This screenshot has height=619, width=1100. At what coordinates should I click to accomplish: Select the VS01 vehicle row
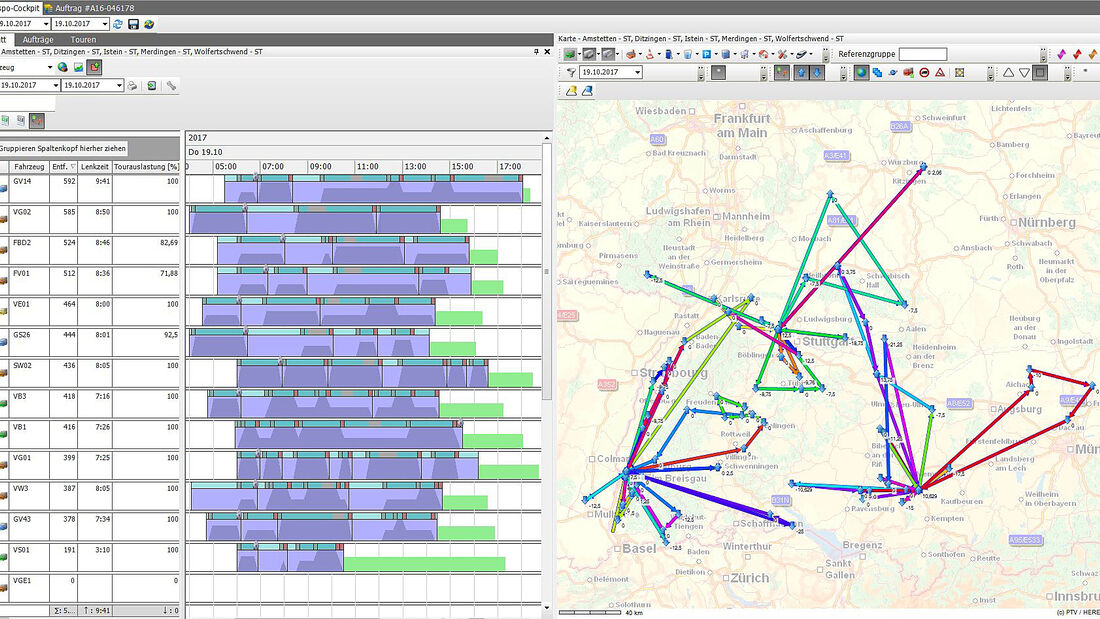click(x=90, y=558)
